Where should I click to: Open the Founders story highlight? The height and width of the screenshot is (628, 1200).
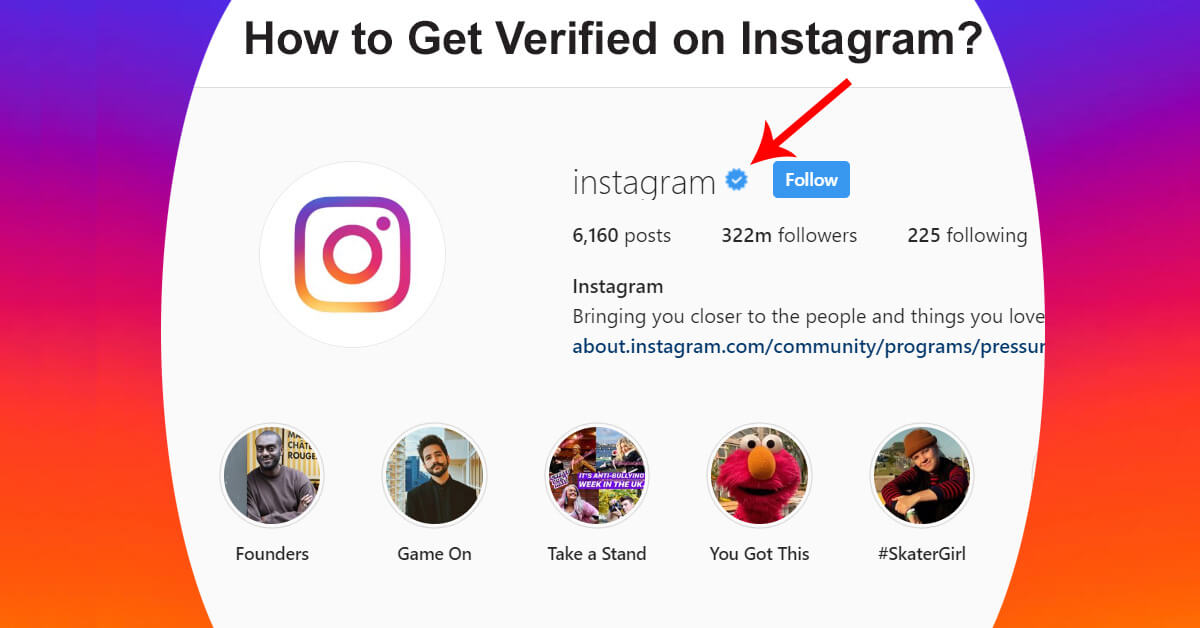coord(272,474)
